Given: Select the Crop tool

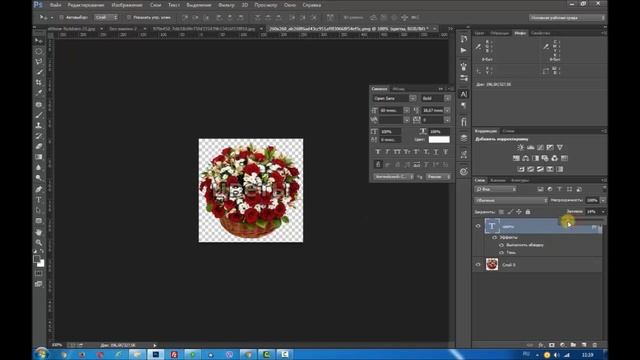Looking at the screenshot, I should (x=39, y=82).
